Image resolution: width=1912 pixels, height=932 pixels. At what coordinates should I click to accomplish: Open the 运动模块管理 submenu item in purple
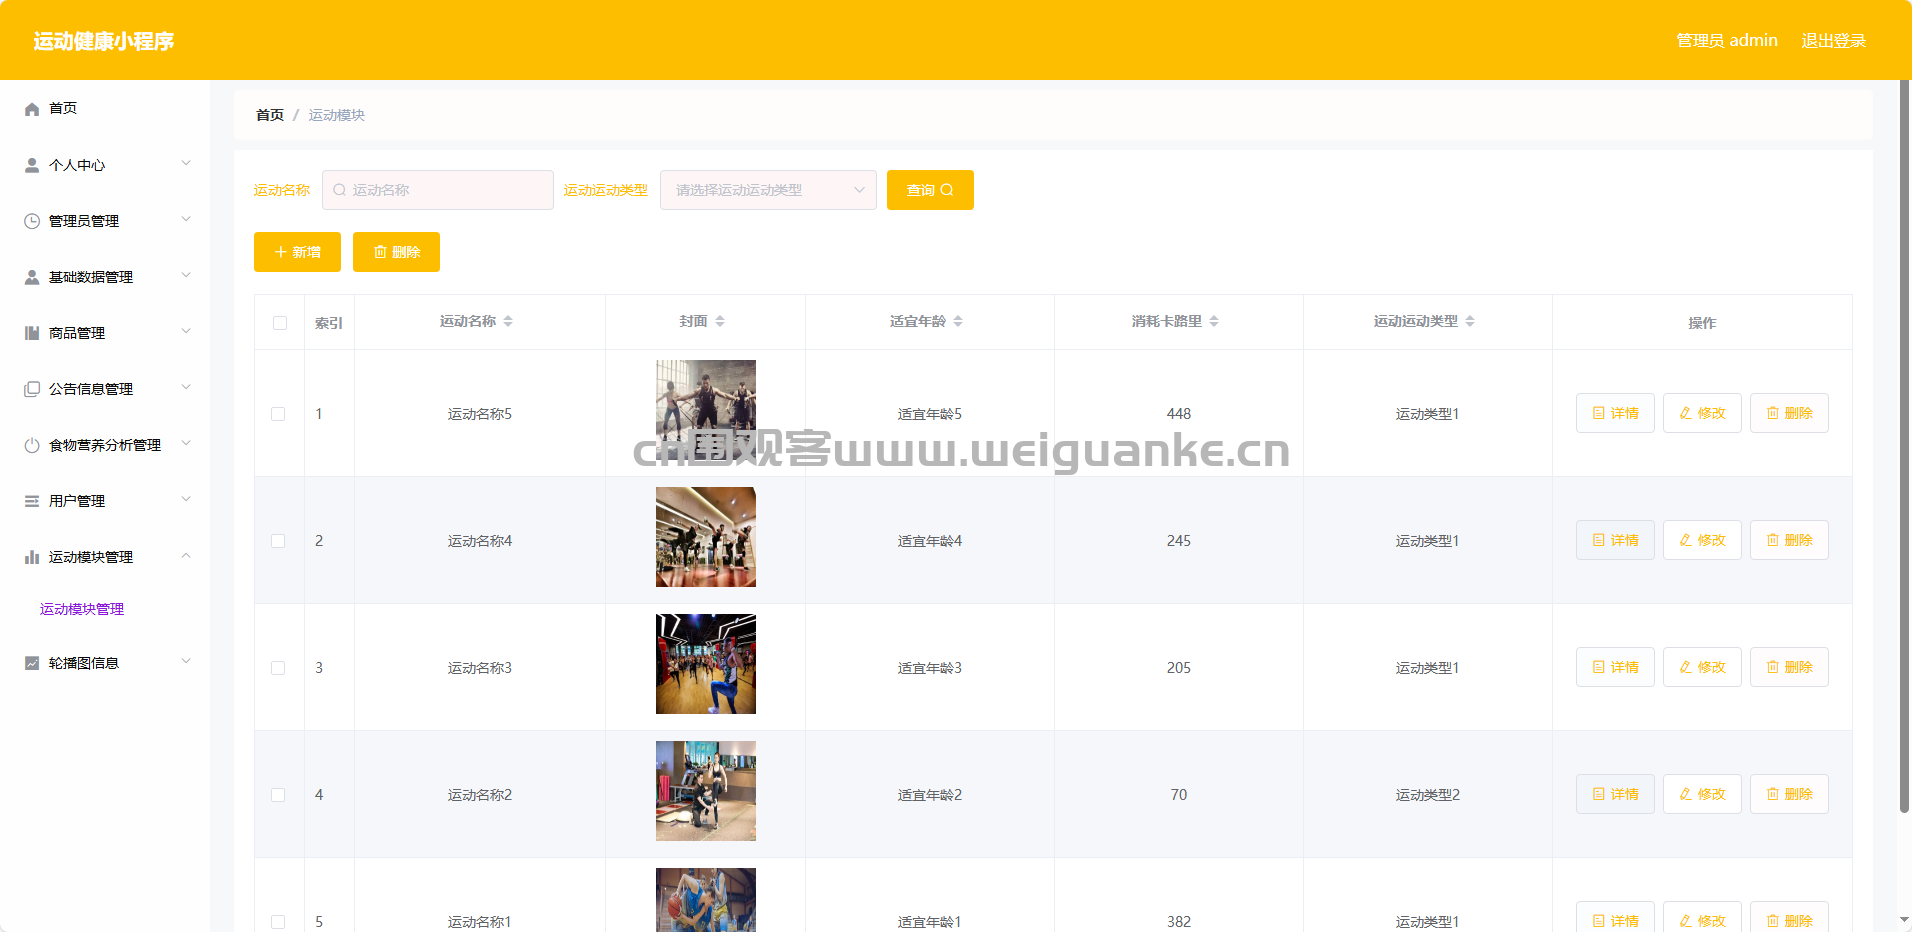82,609
